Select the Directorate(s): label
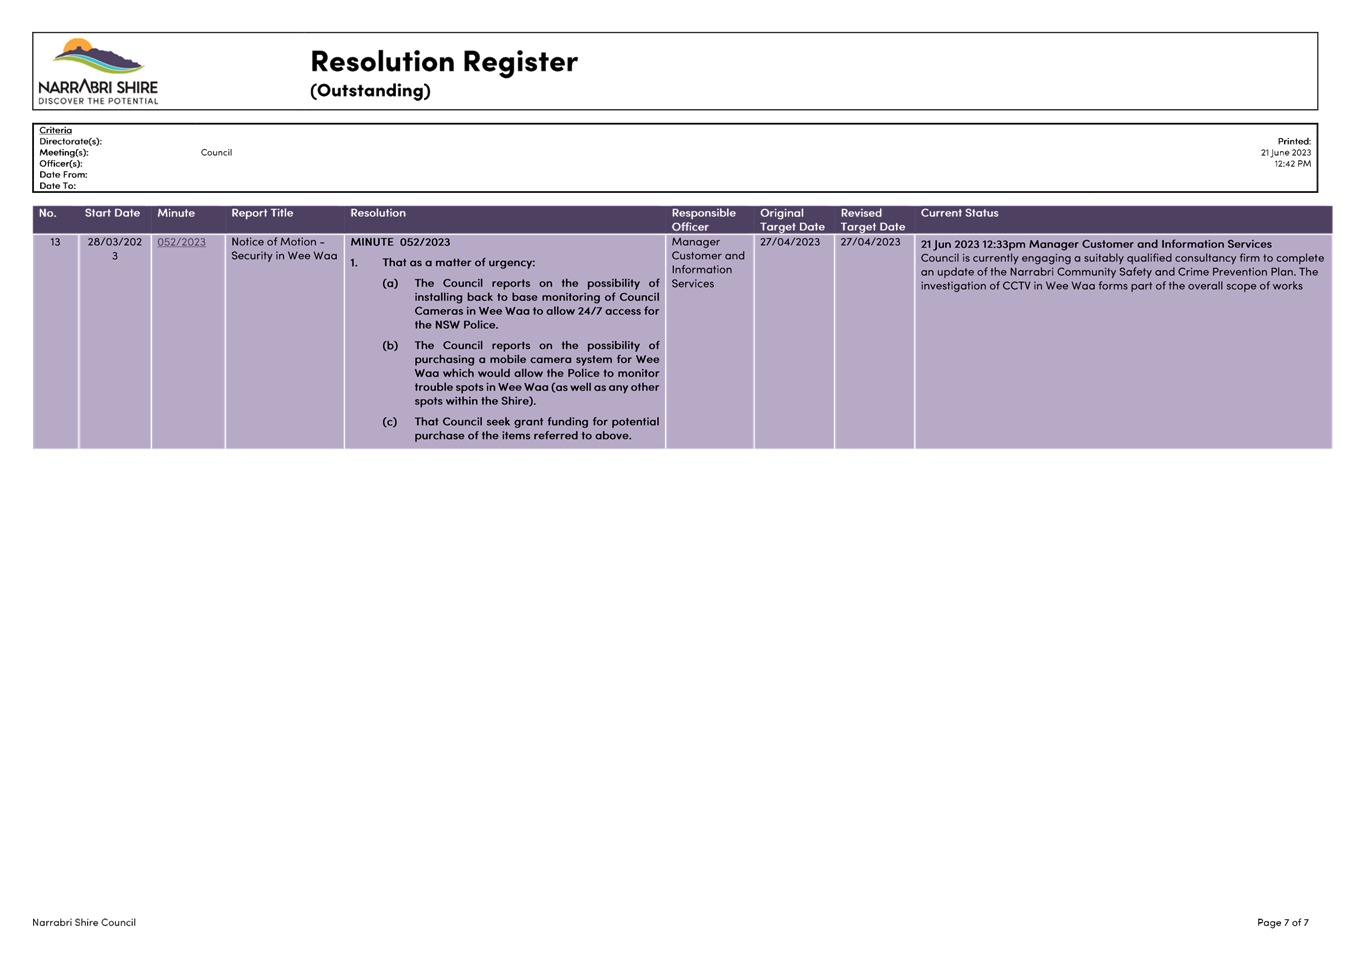Image resolution: width=1350 pixels, height=955 pixels. [x=70, y=141]
